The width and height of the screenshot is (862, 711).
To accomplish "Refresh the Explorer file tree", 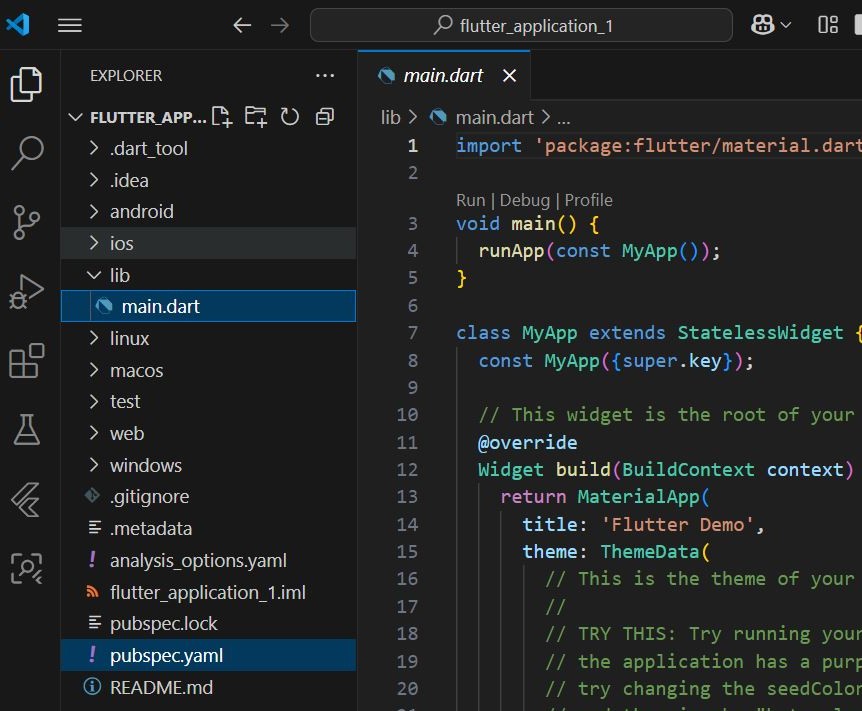I will pyautogui.click(x=290, y=117).
